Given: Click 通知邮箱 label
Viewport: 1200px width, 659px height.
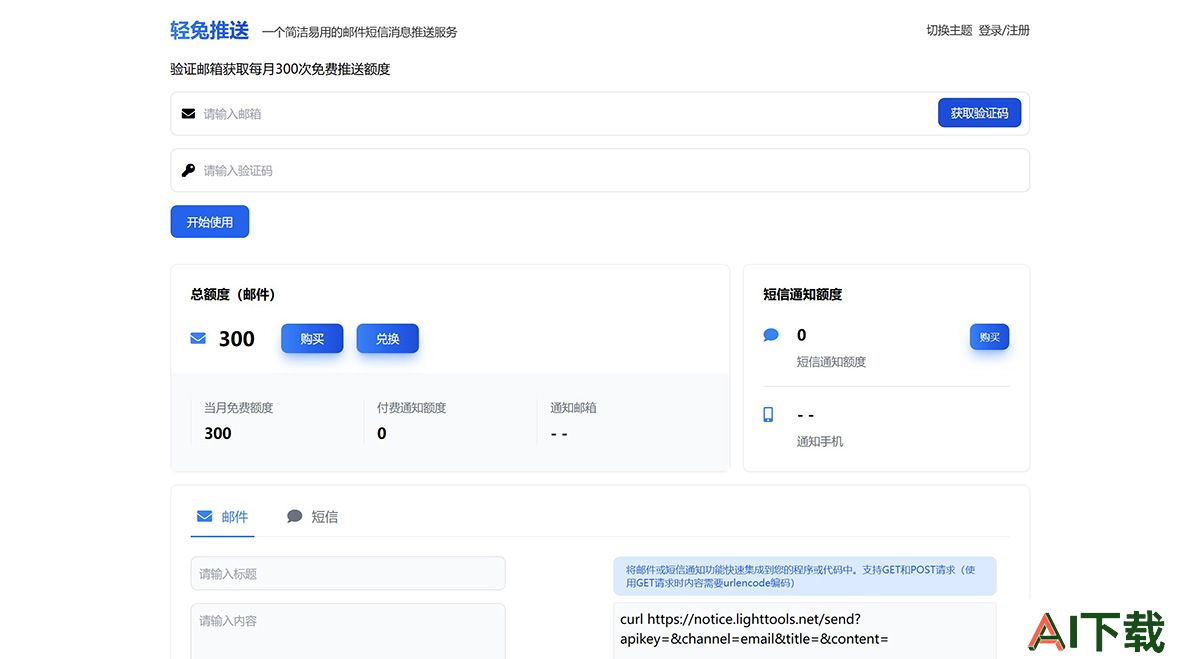Looking at the screenshot, I should coord(574,408).
